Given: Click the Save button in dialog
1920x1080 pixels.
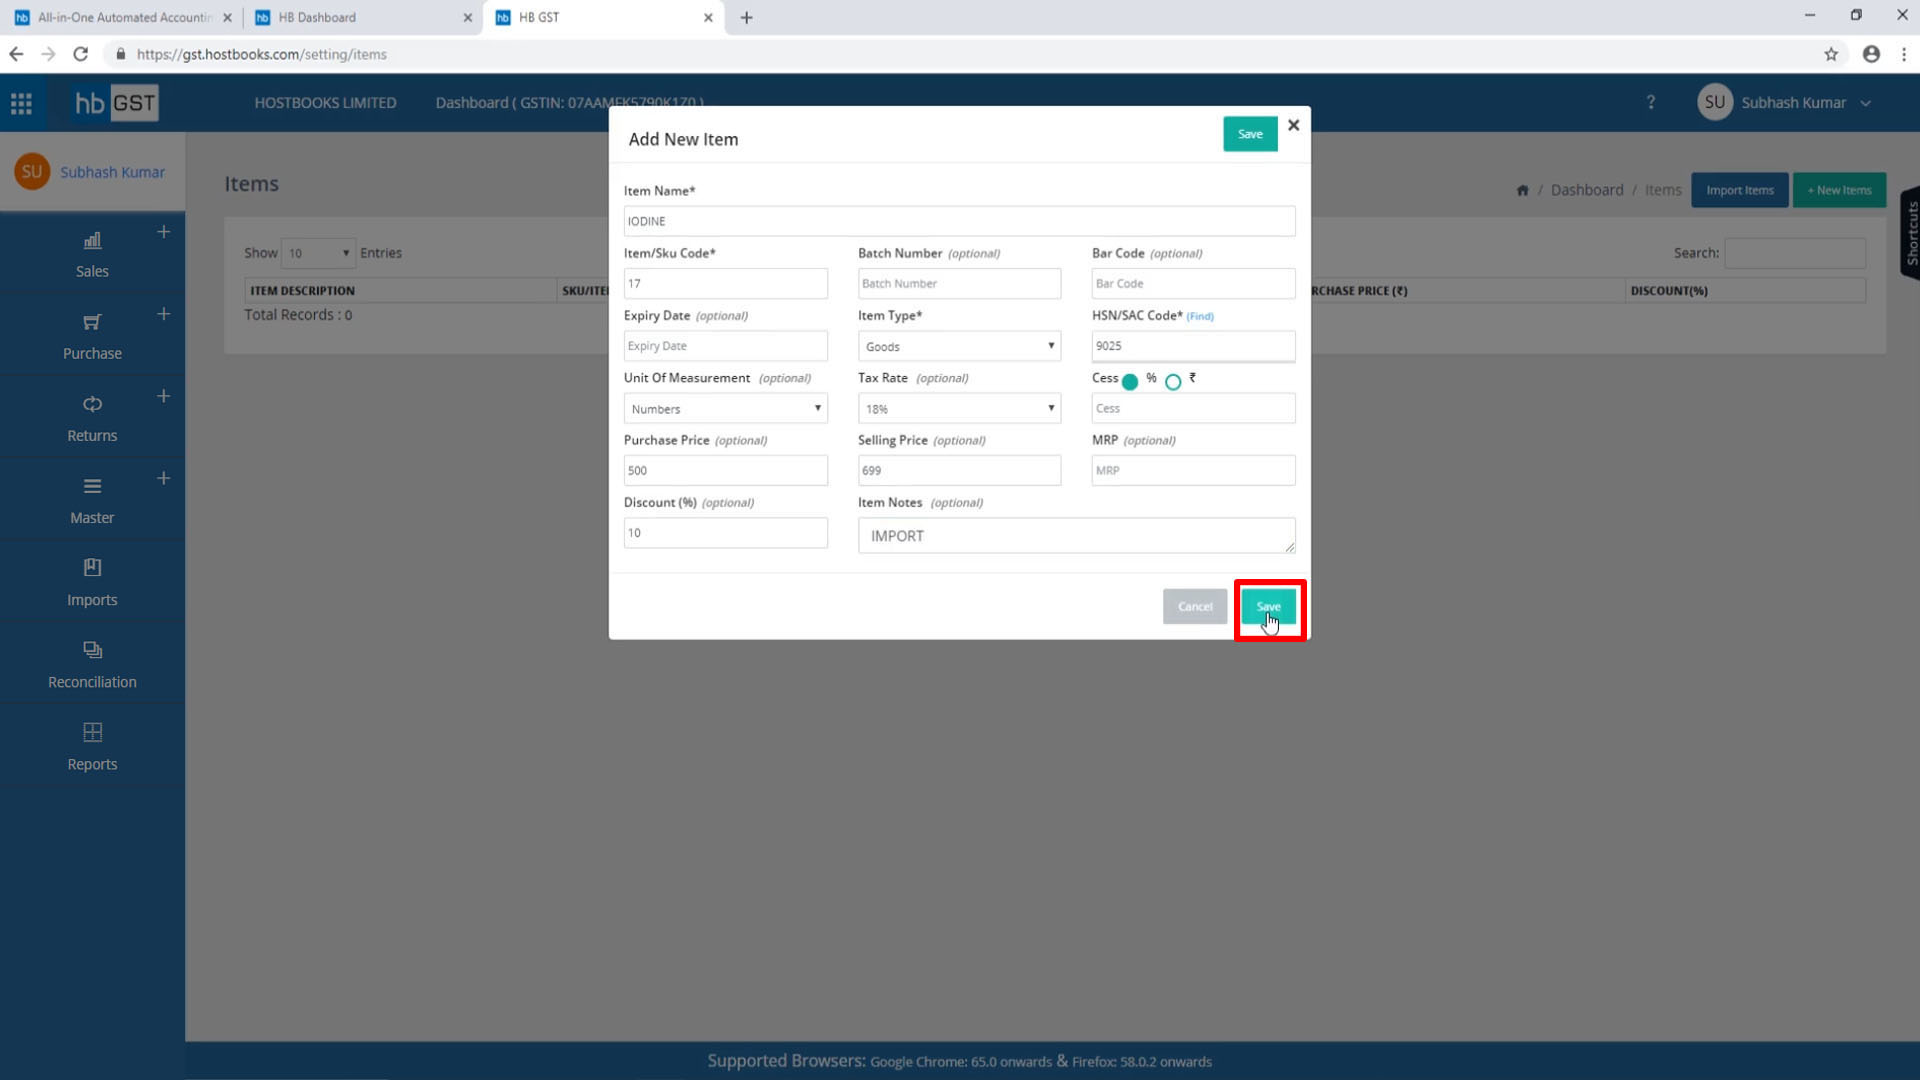Looking at the screenshot, I should coord(1266,607).
